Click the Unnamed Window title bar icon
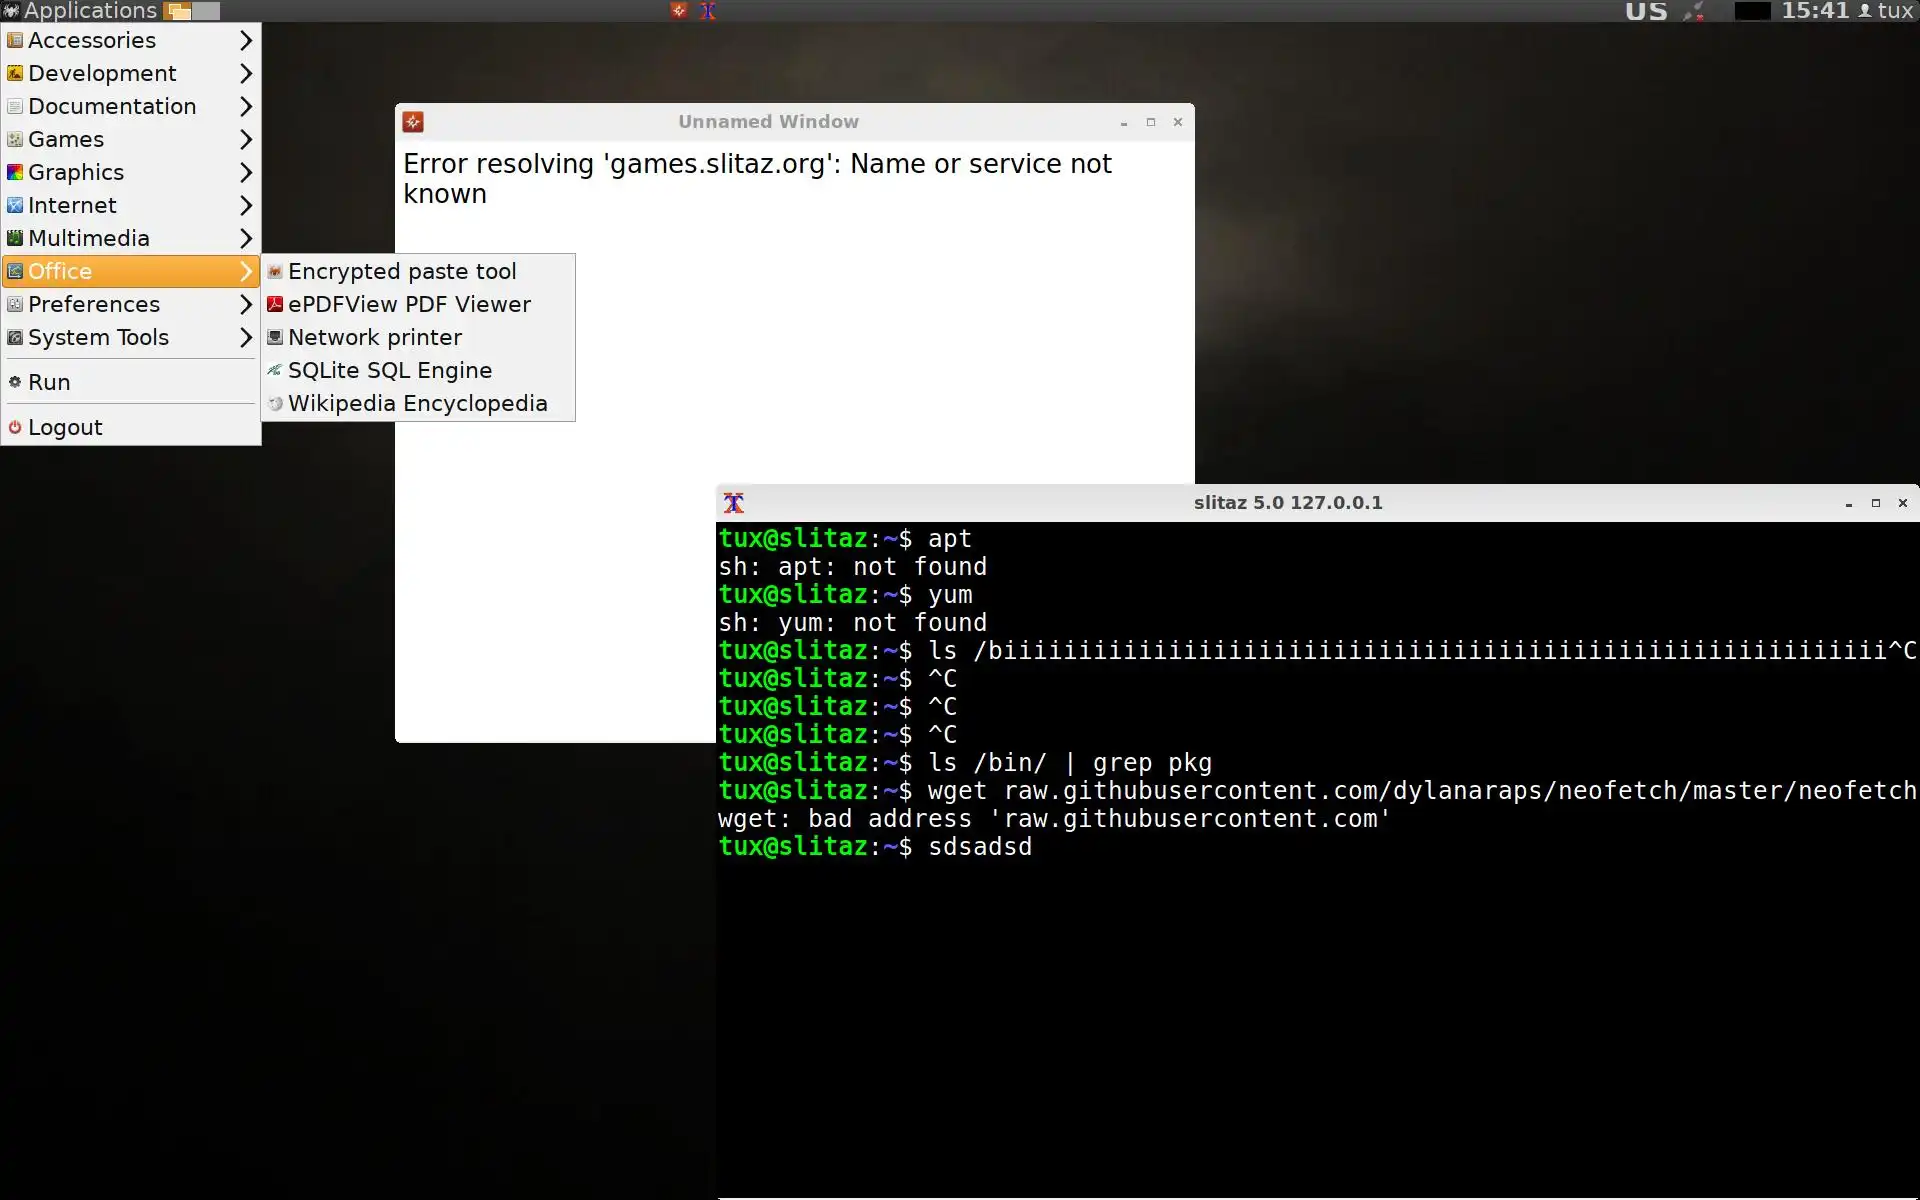Viewport: 1920px width, 1200px height. pyautogui.click(x=413, y=122)
